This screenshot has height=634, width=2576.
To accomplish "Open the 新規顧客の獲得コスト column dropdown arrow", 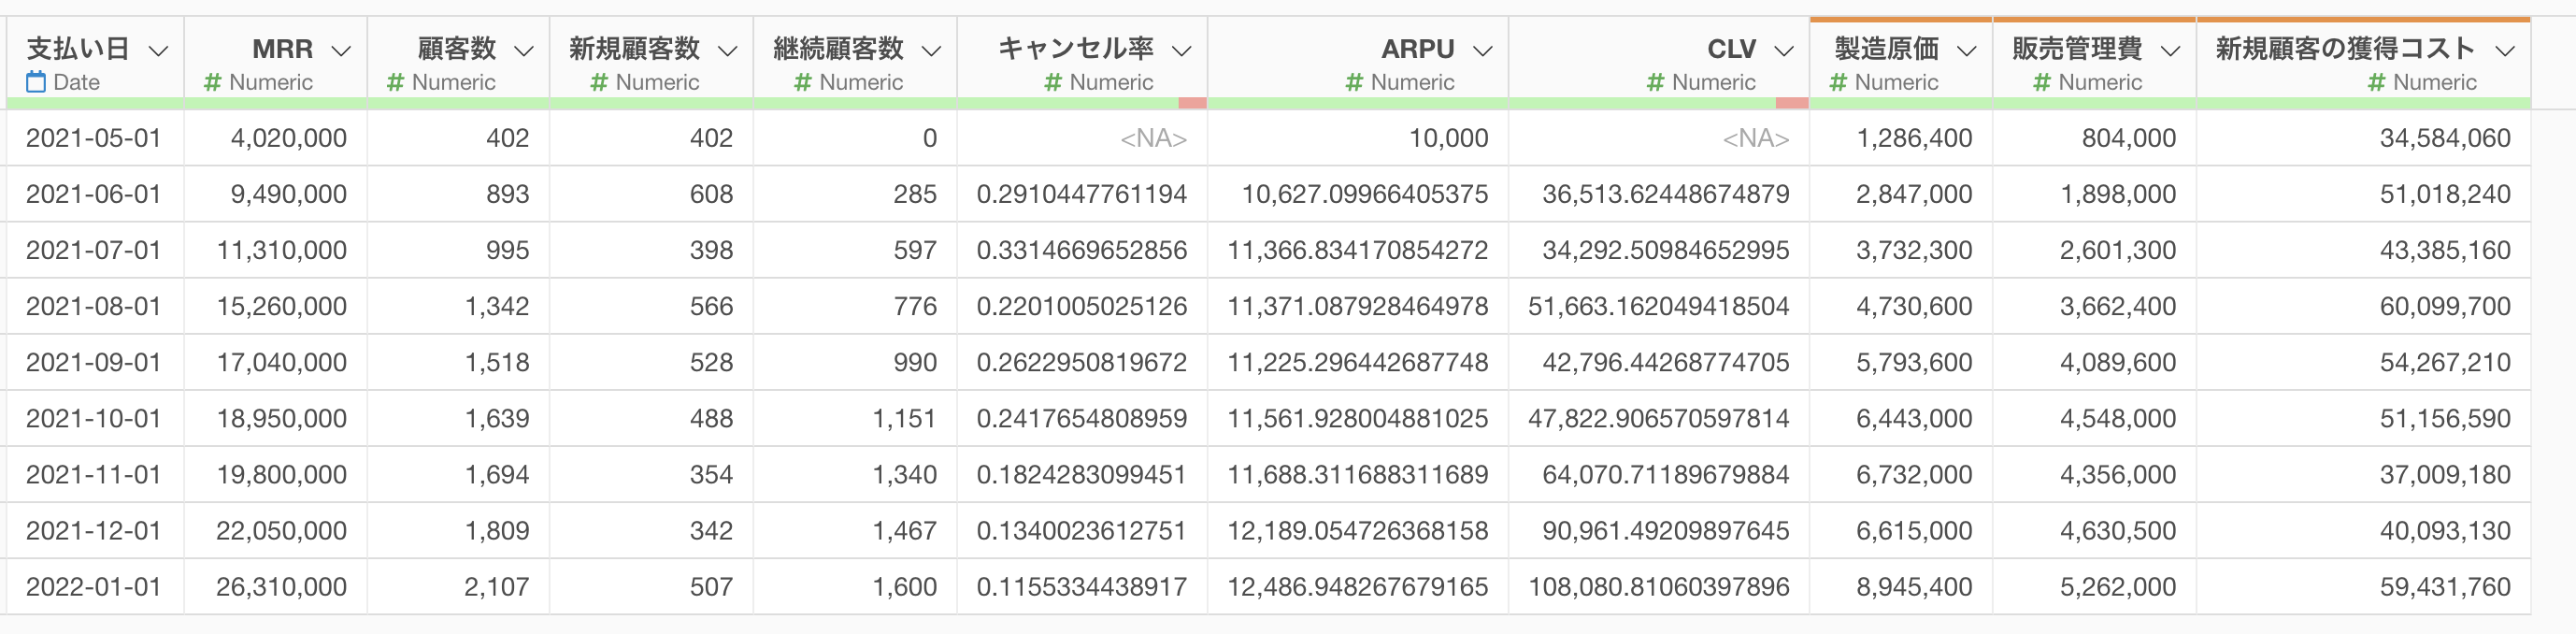I will [x=2505, y=51].
